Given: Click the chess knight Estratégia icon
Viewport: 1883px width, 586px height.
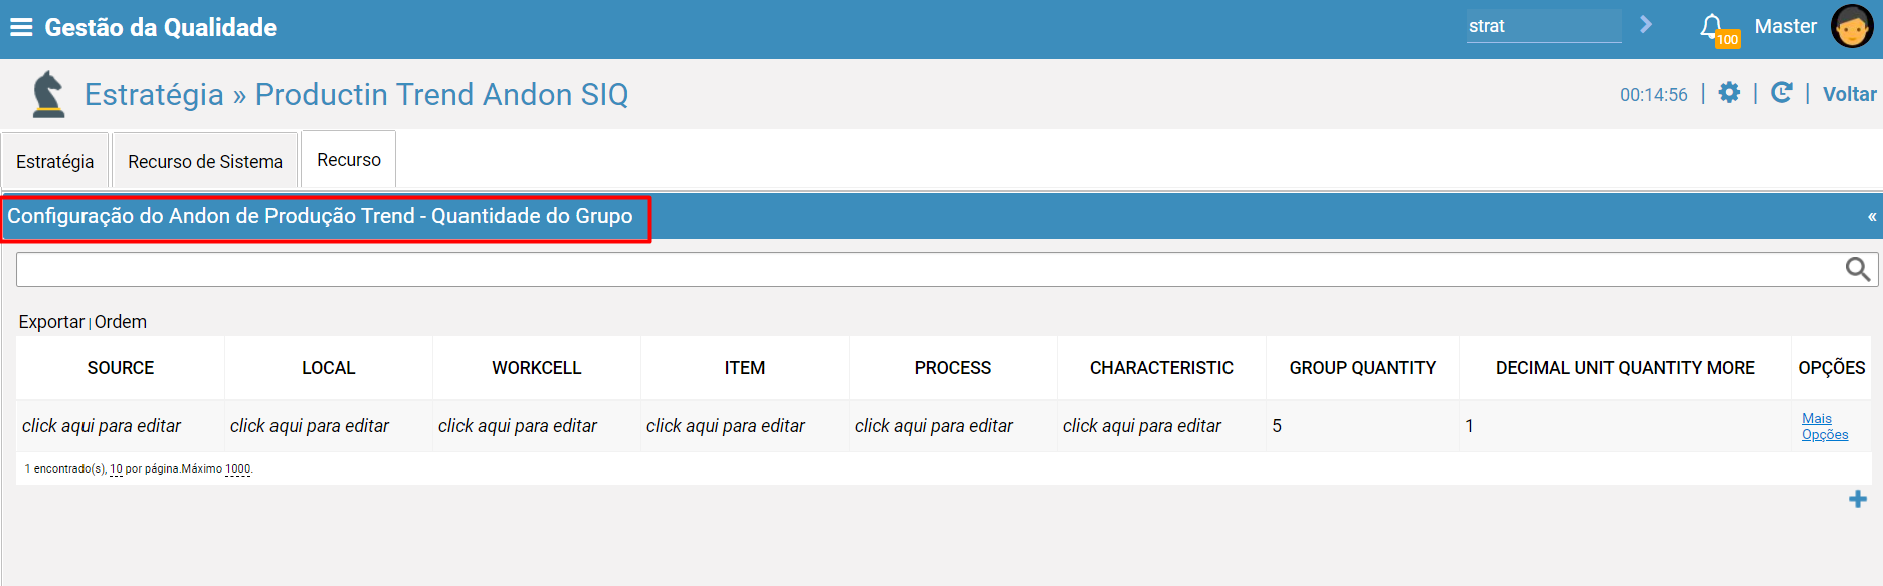Looking at the screenshot, I should tap(48, 94).
